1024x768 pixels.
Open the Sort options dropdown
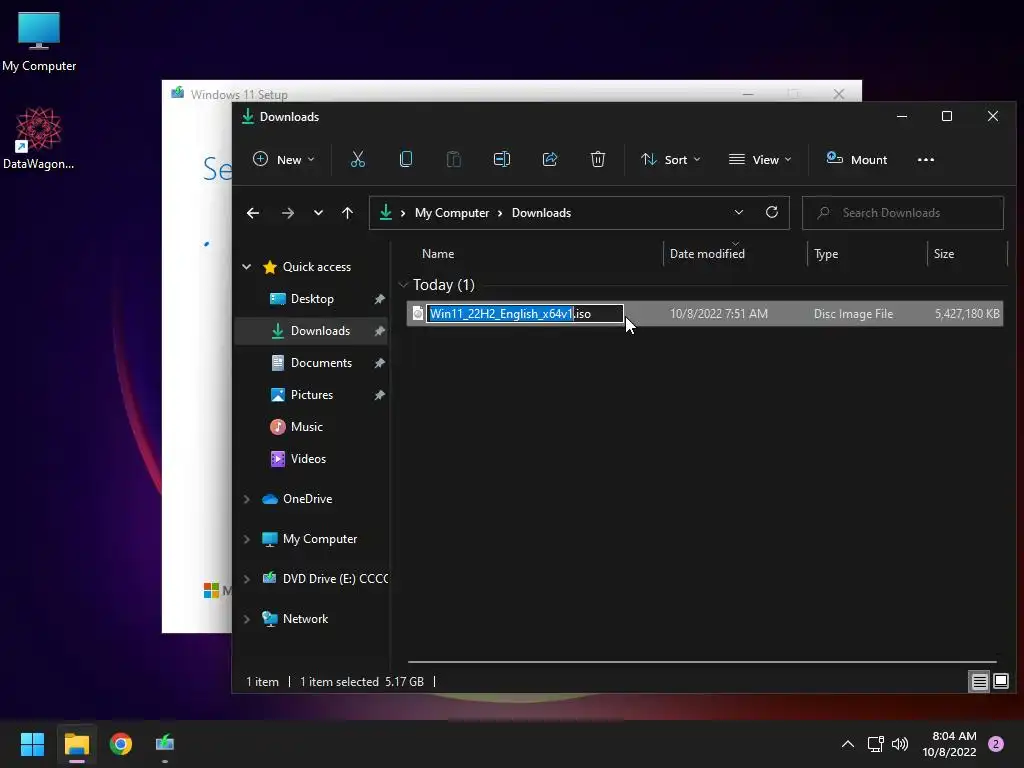[670, 159]
